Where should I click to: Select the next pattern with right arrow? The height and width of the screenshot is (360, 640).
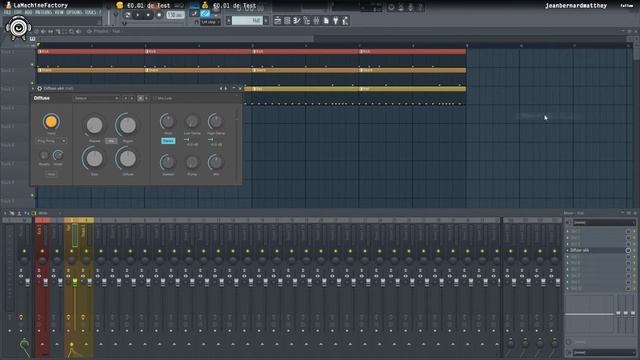266,20
